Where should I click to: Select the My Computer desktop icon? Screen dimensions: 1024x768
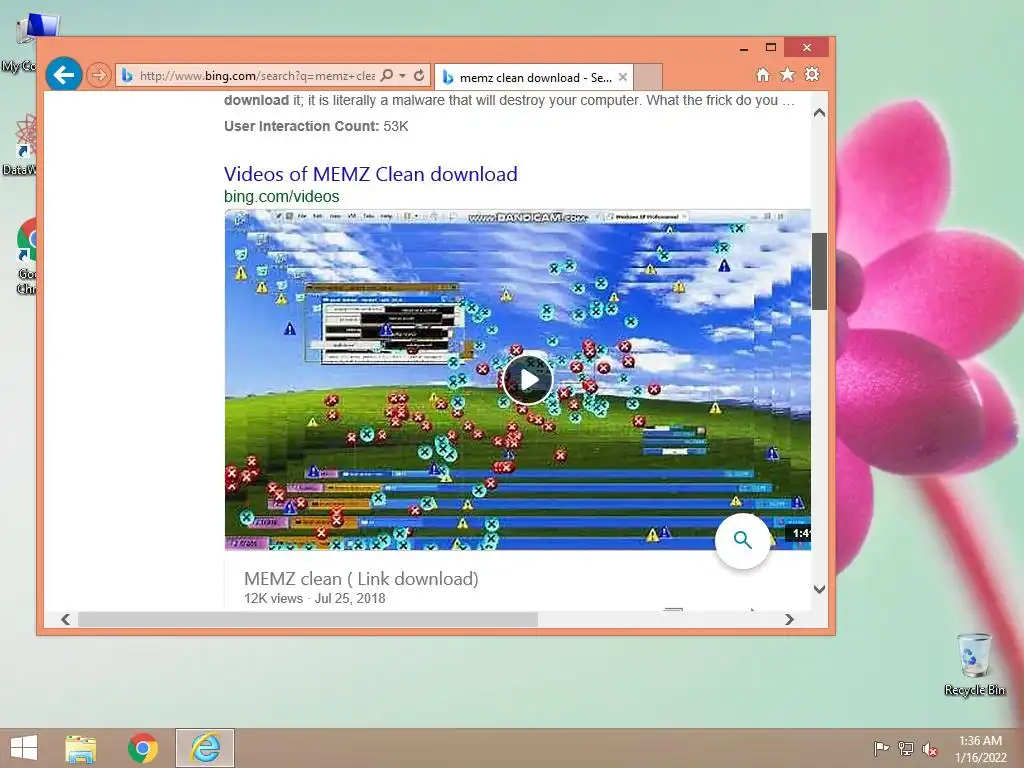click(x=27, y=42)
